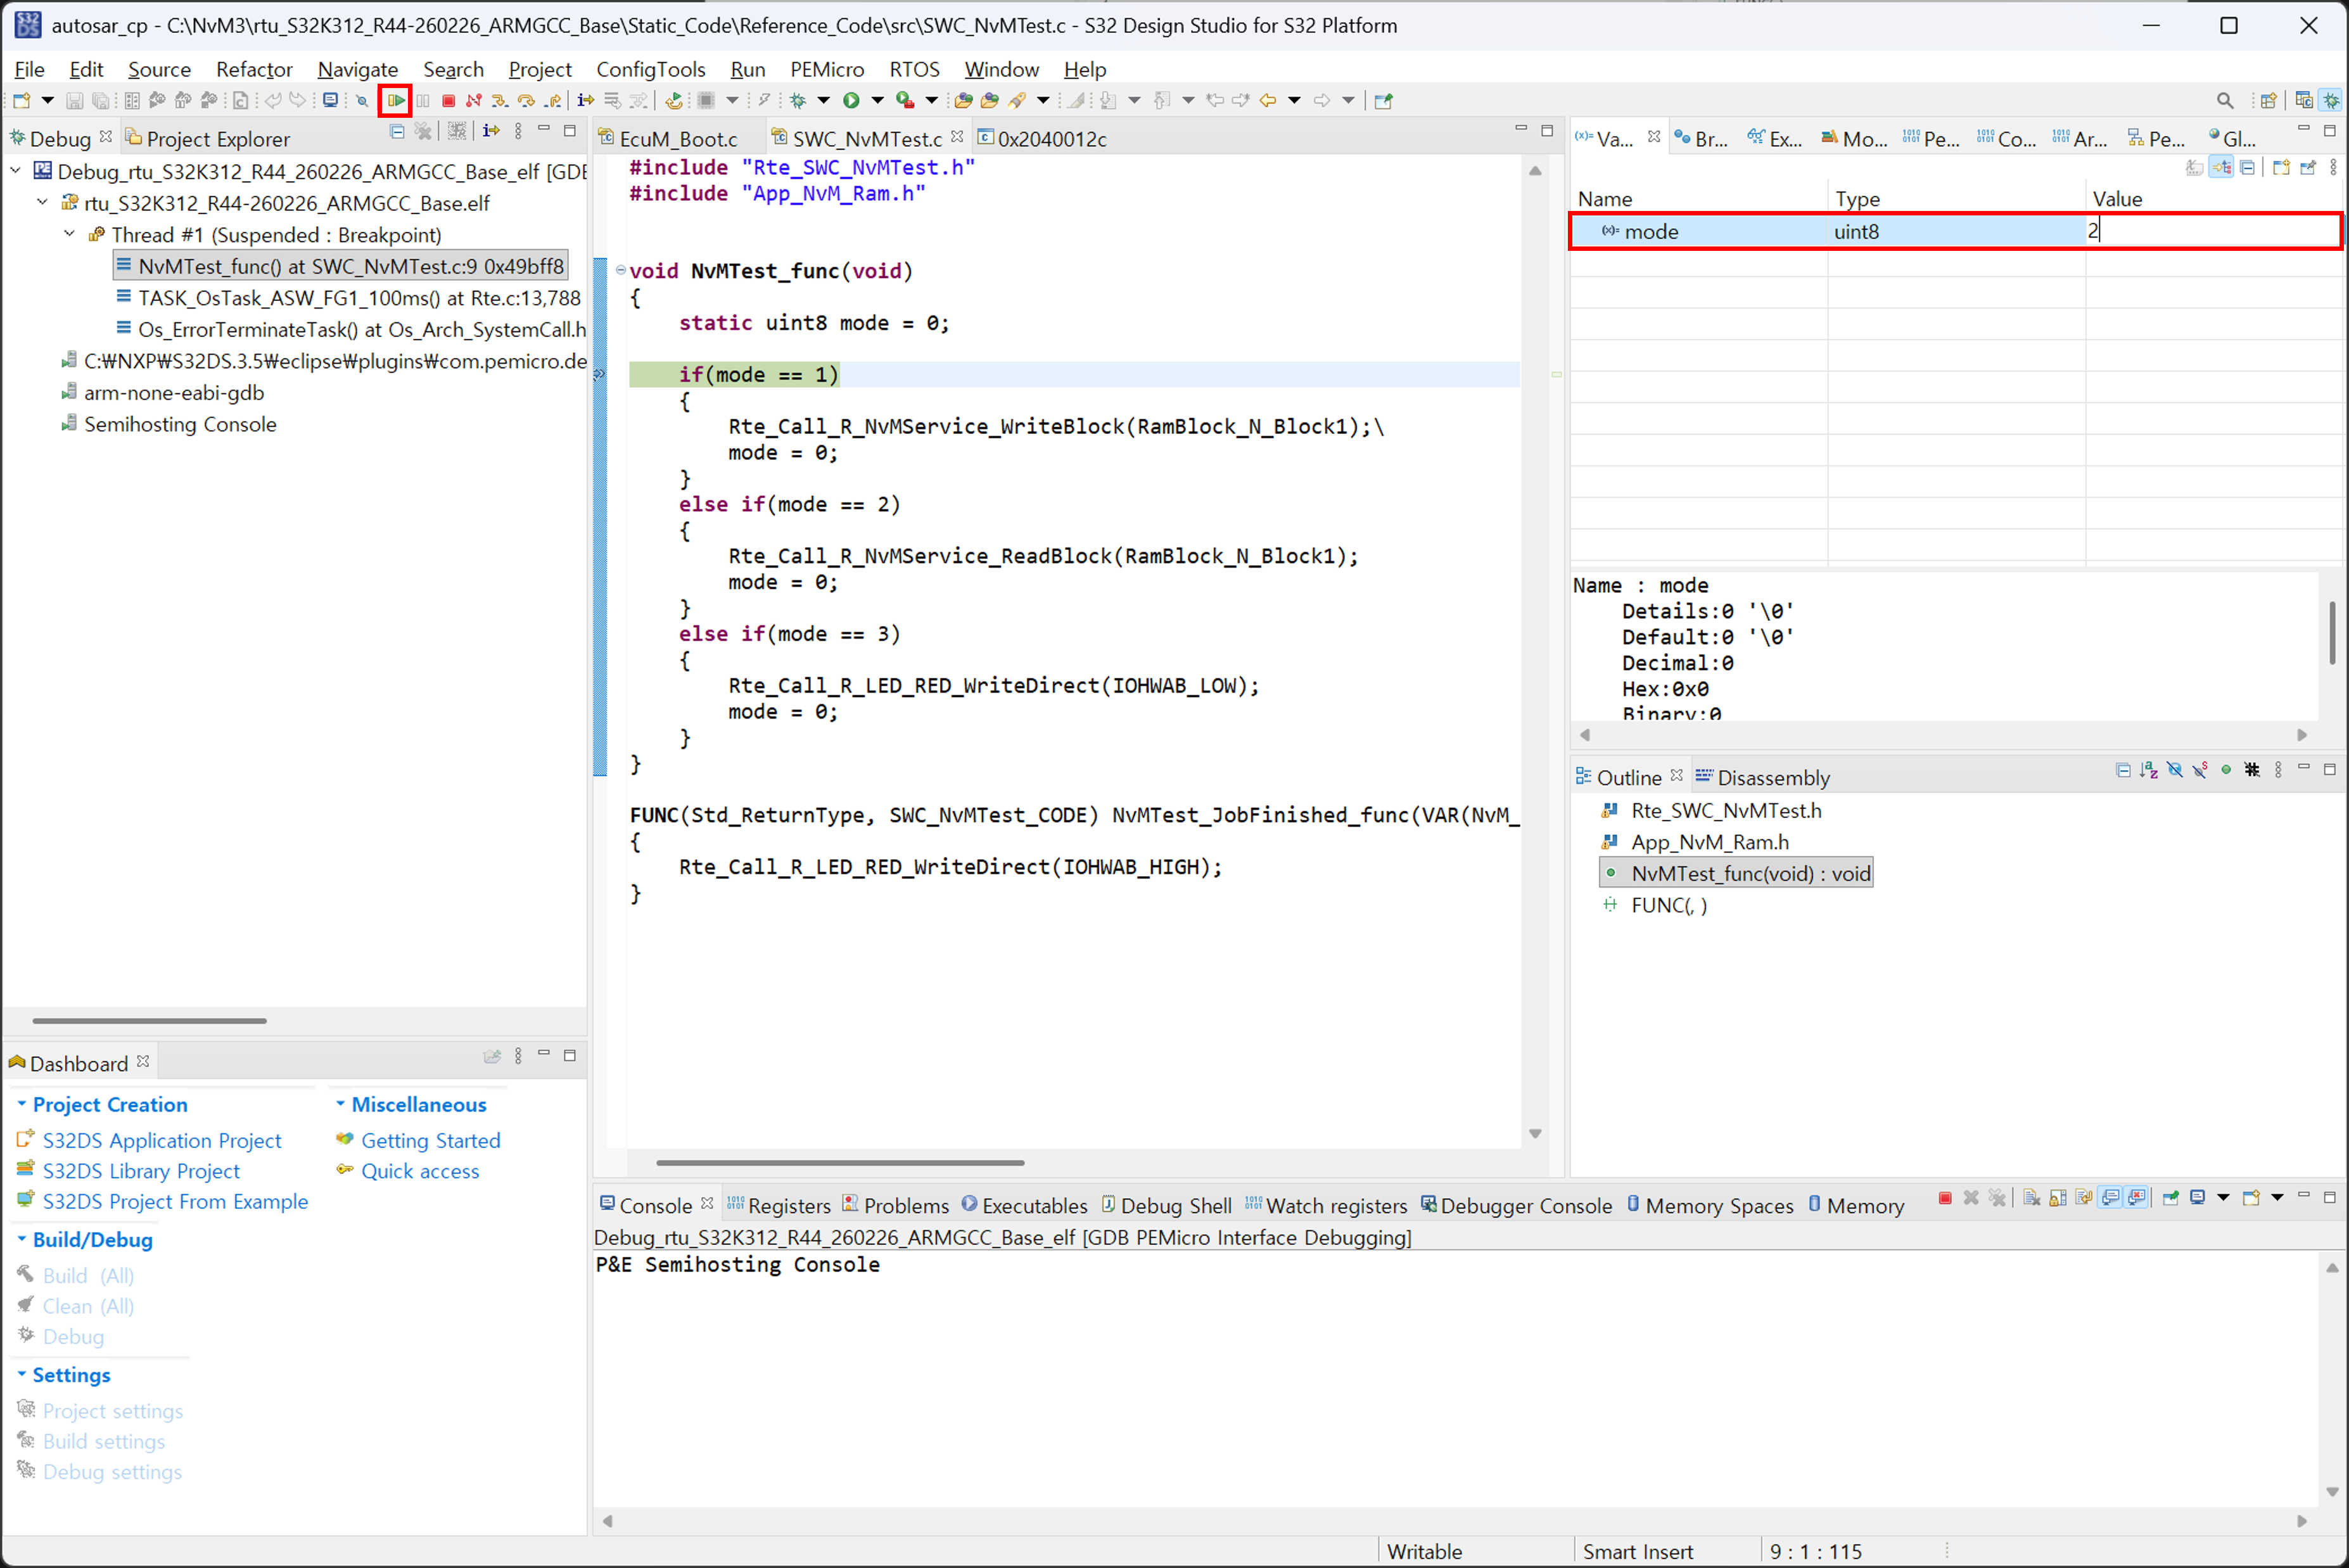The height and width of the screenshot is (1568, 2349).
Task: Click the Suspend (pause) toolbar icon
Action: [x=423, y=100]
